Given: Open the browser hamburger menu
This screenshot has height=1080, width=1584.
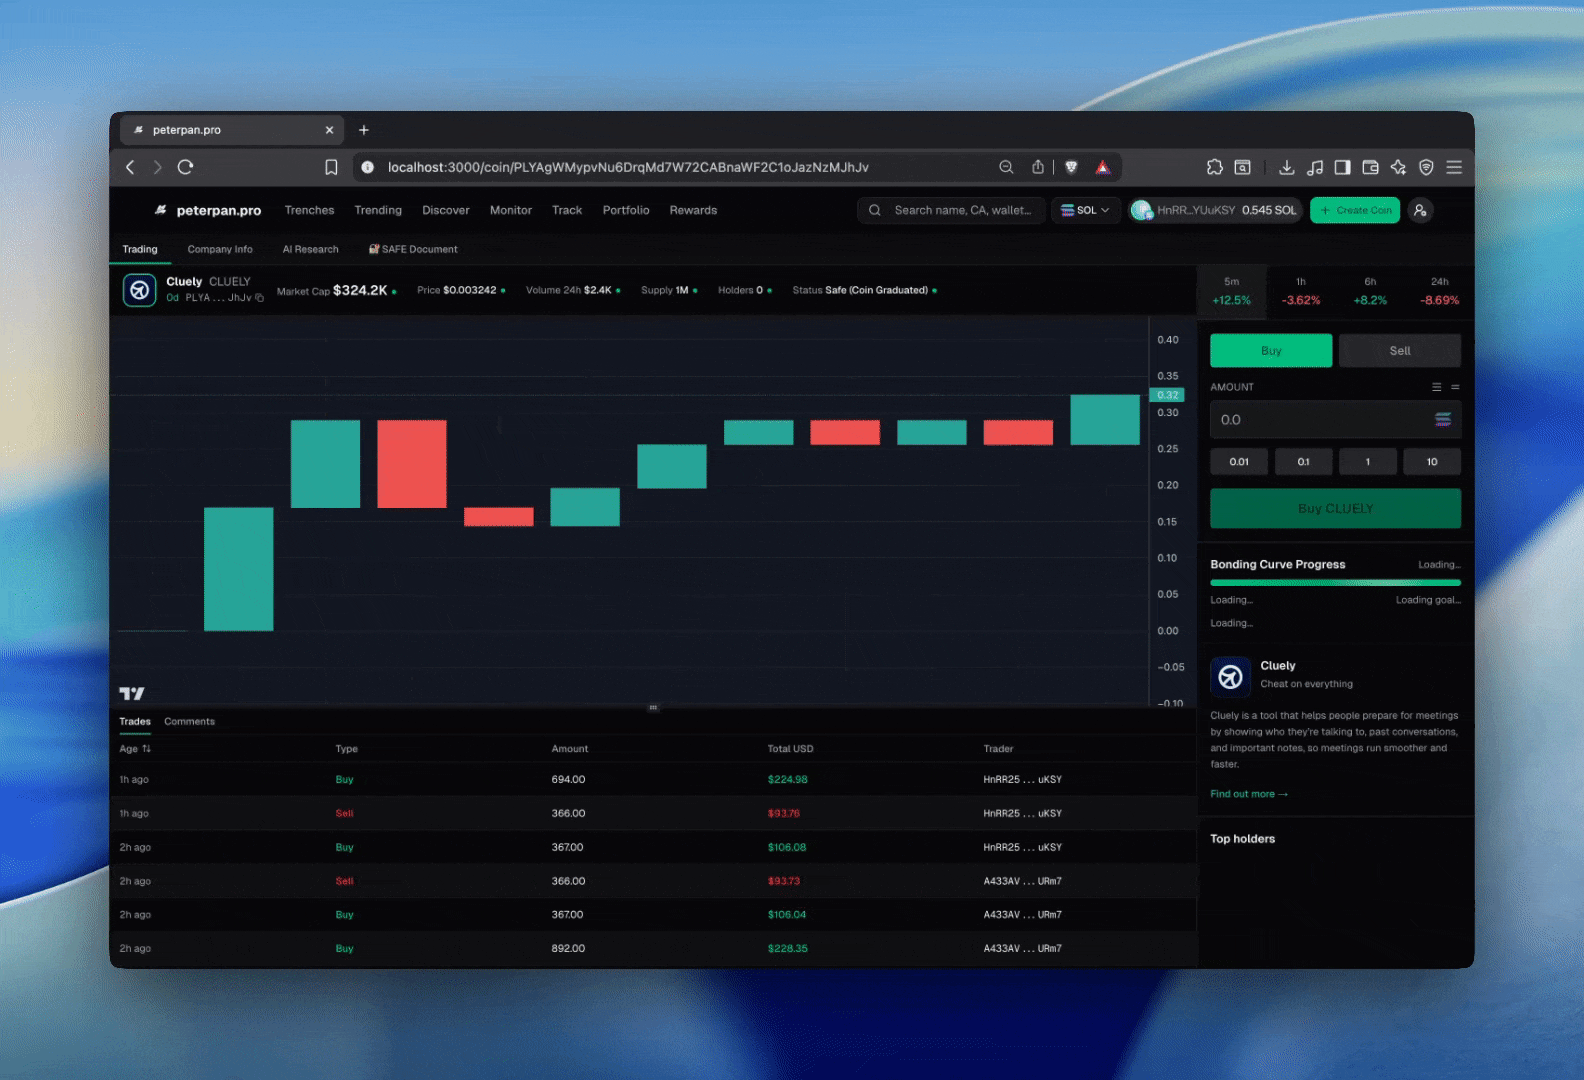Looking at the screenshot, I should pos(1454,167).
